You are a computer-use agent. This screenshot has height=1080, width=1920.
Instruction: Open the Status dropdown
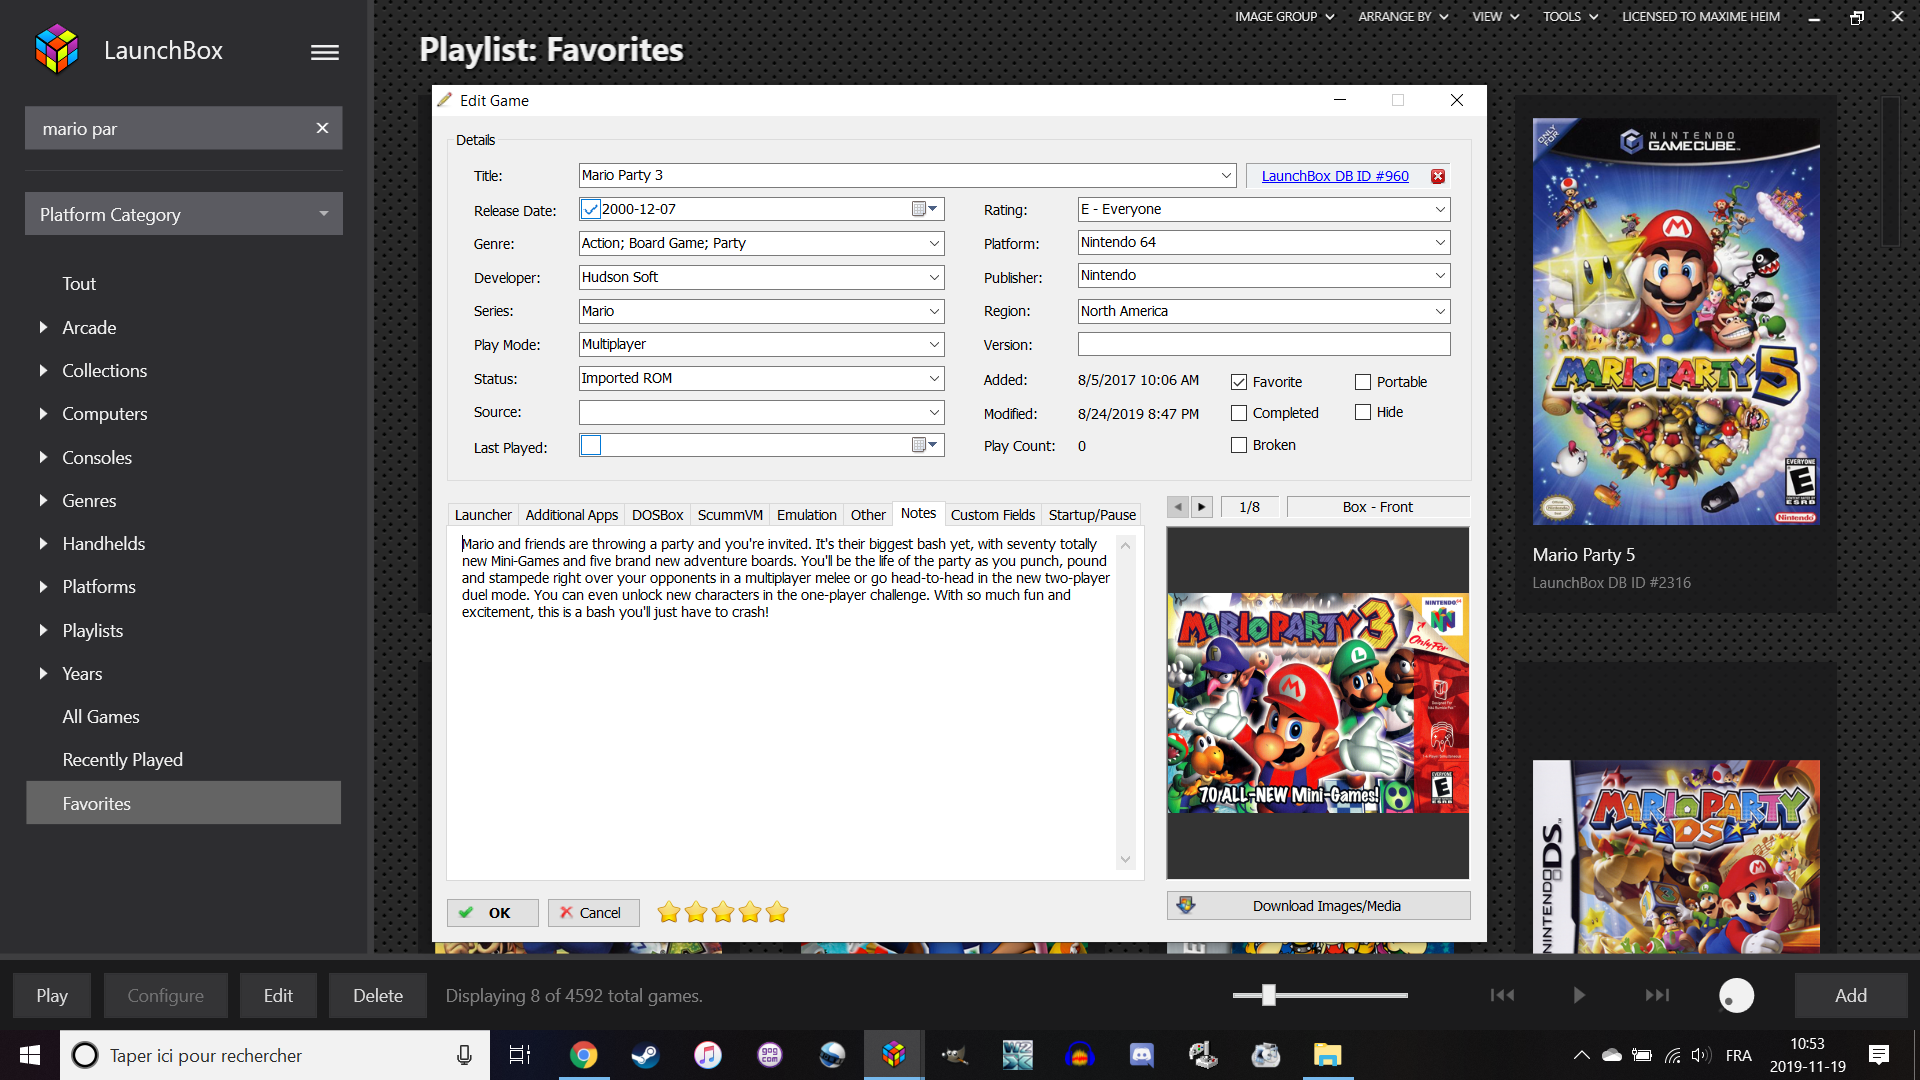point(934,378)
